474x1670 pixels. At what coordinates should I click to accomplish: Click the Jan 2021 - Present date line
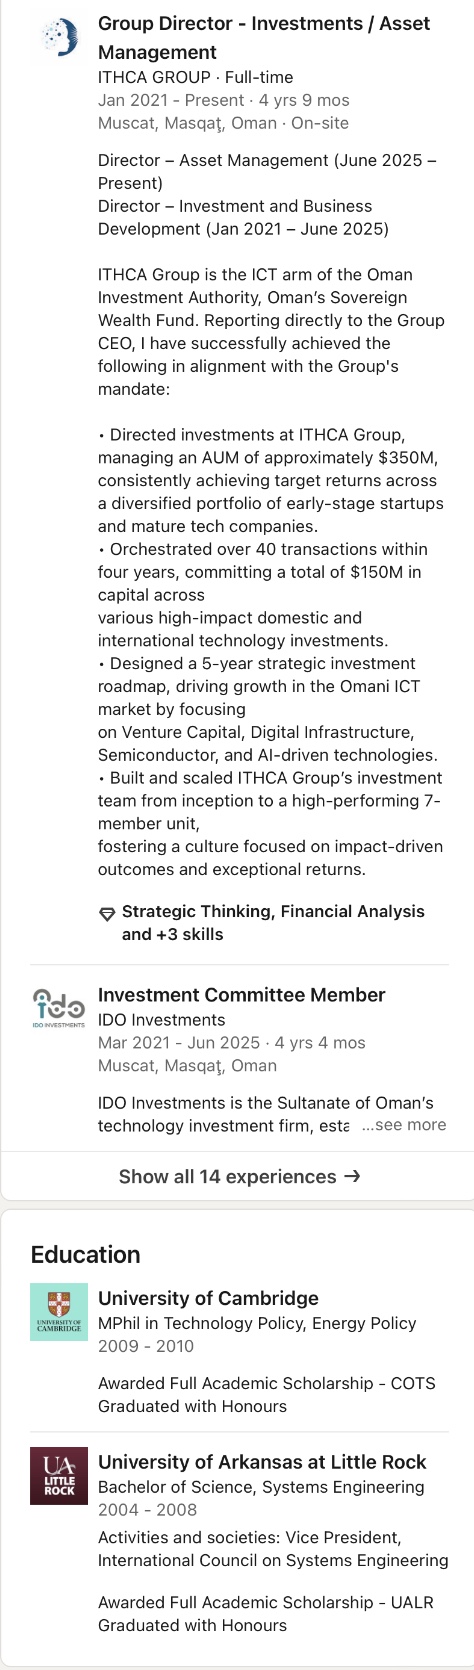click(x=171, y=100)
